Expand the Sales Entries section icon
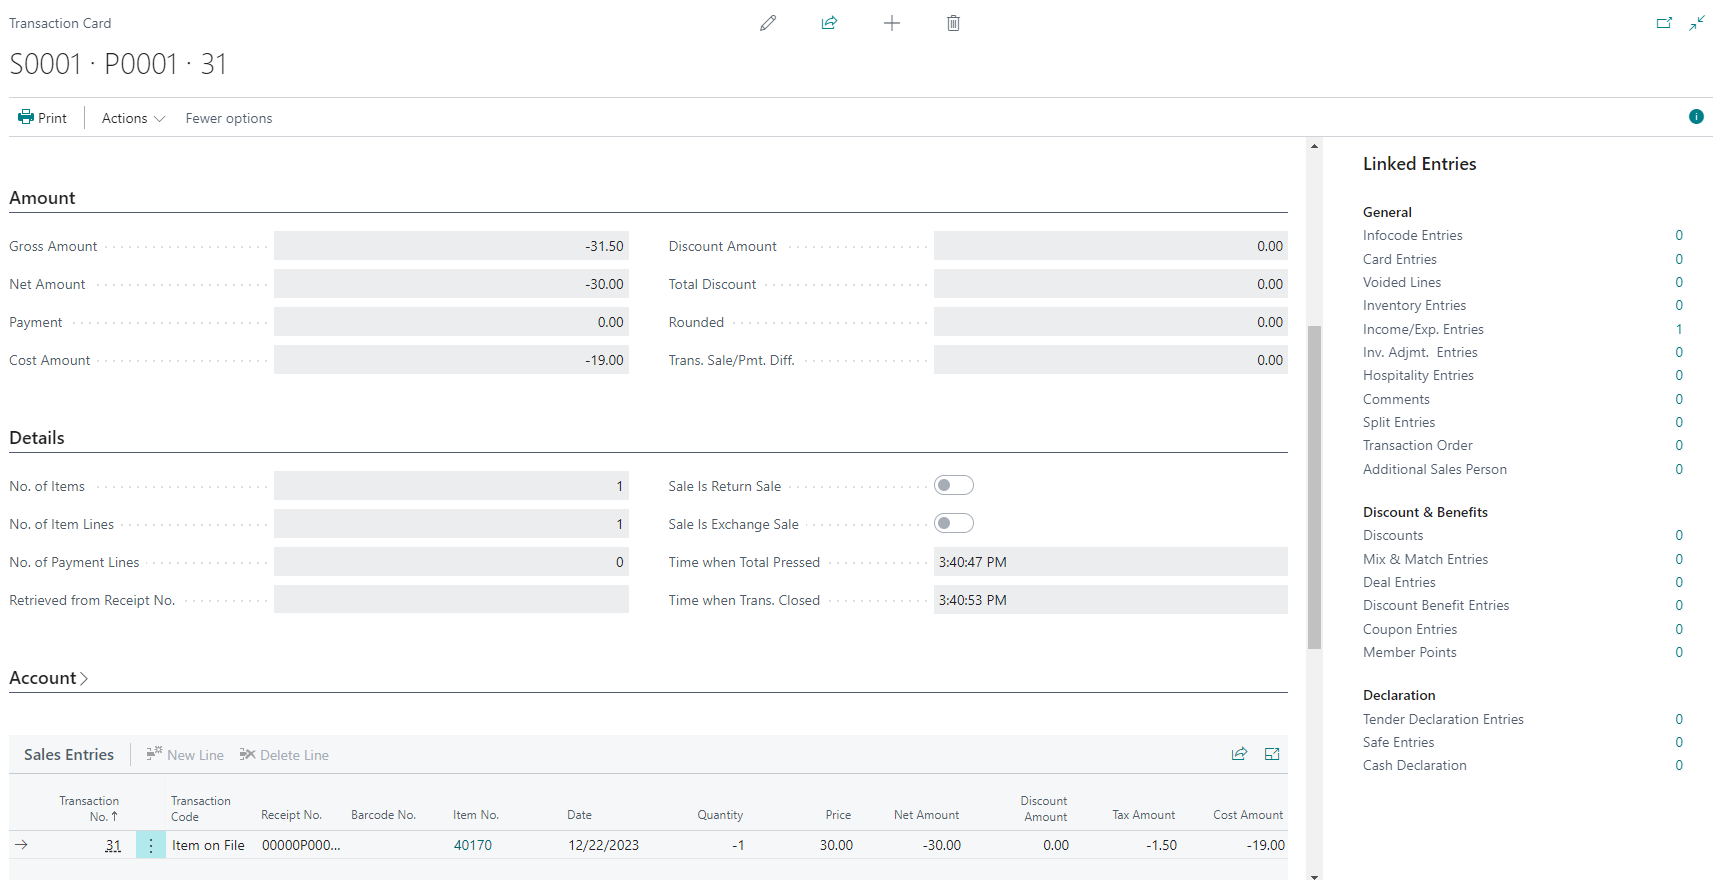The height and width of the screenshot is (880, 1723). [x=1272, y=754]
